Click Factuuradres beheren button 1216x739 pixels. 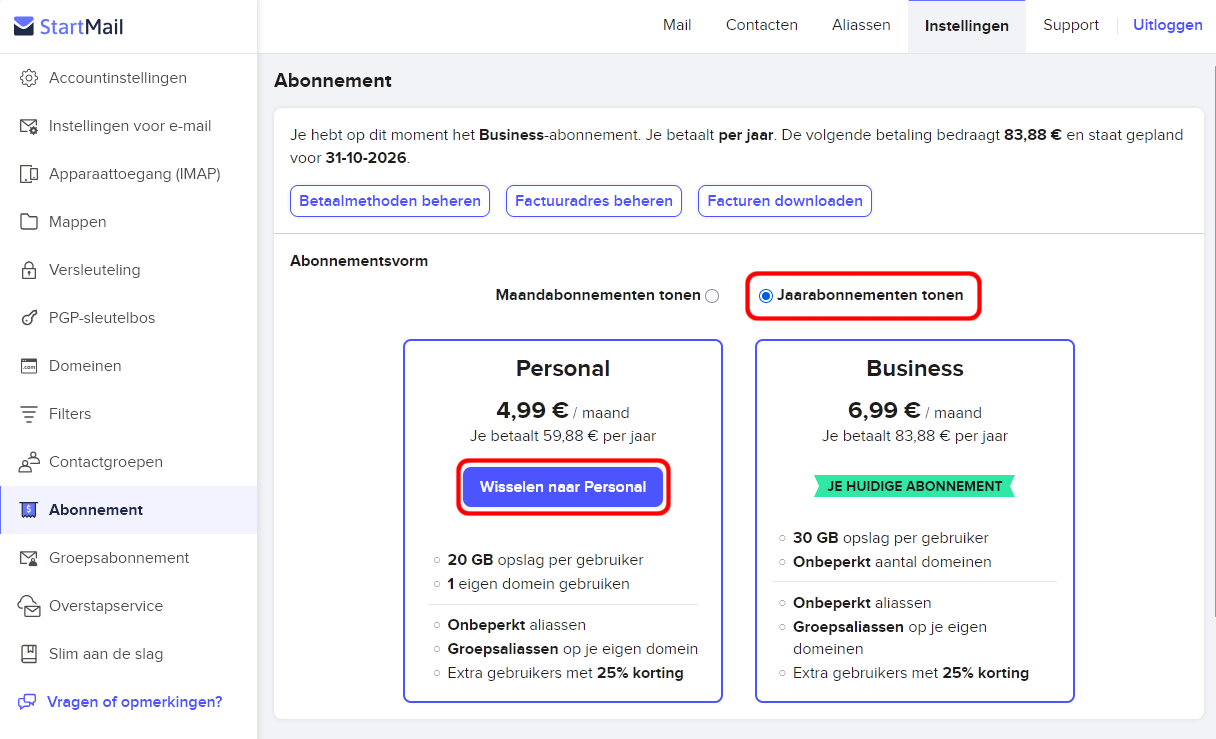pyautogui.click(x=594, y=201)
